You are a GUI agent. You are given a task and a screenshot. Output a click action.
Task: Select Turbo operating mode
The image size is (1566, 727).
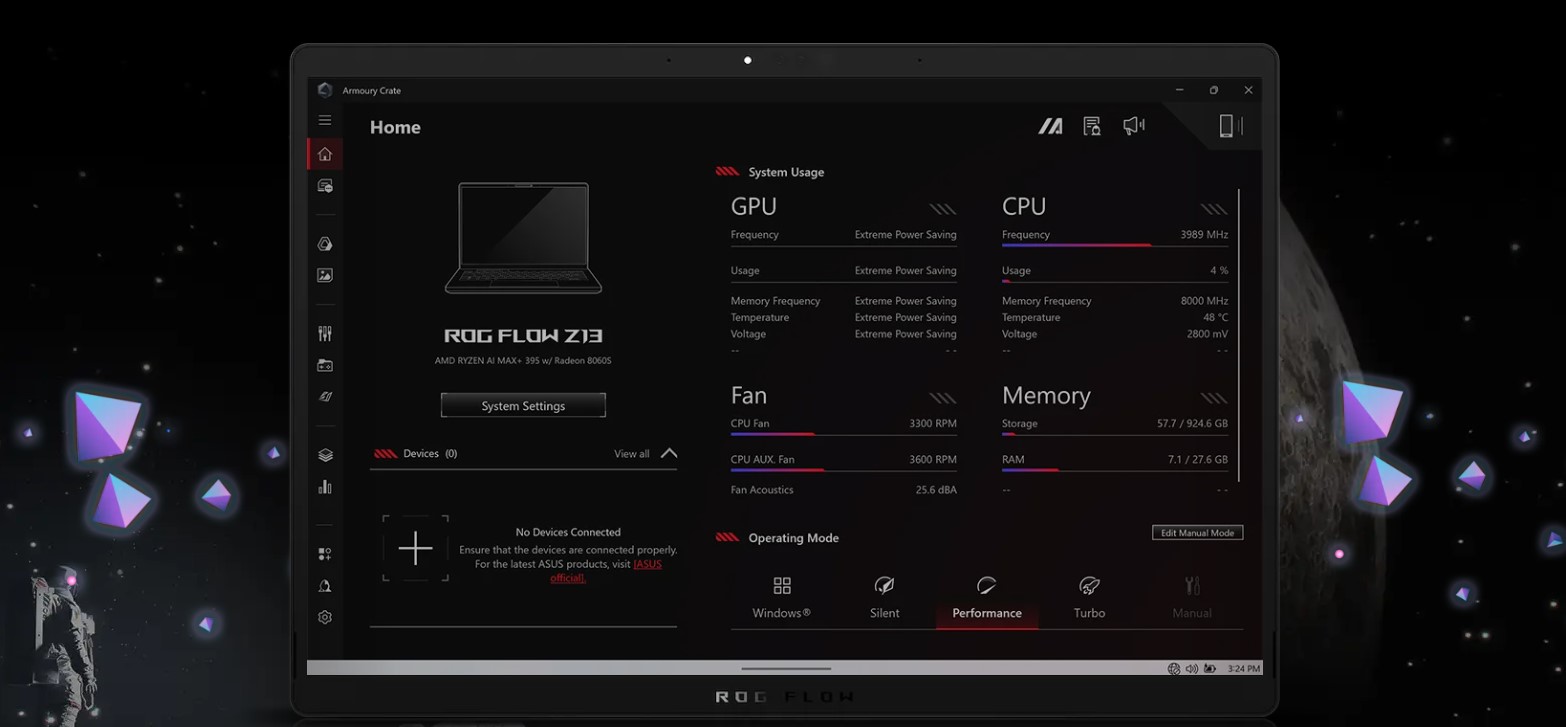pos(1089,597)
